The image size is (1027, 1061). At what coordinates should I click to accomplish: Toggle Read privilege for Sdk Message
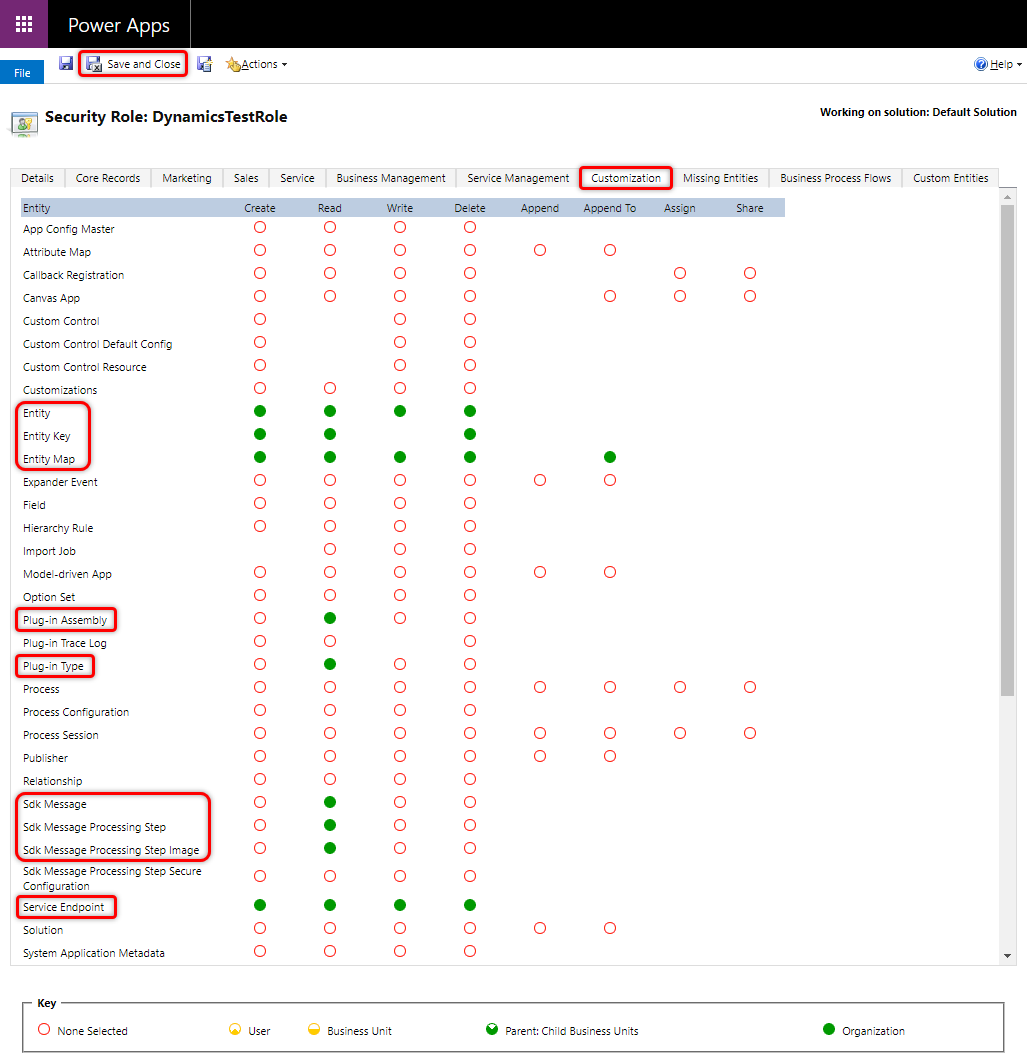tap(330, 803)
